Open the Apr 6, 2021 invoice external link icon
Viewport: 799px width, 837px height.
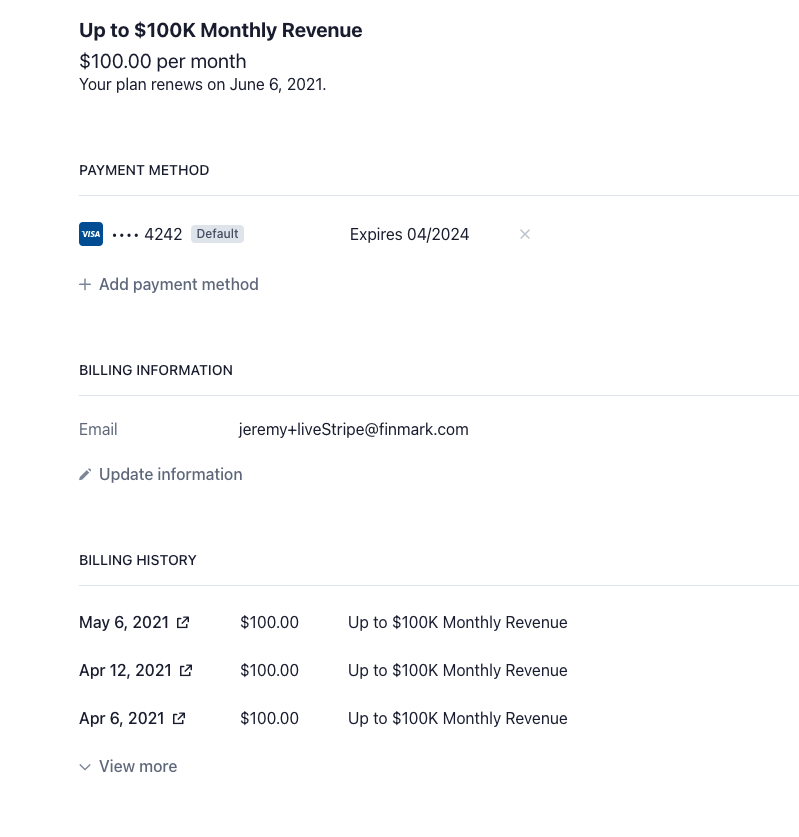point(179,719)
